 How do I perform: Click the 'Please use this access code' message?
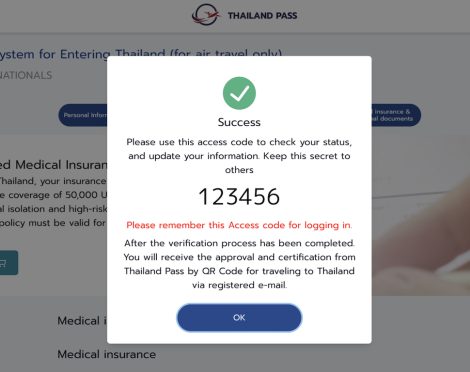239,156
